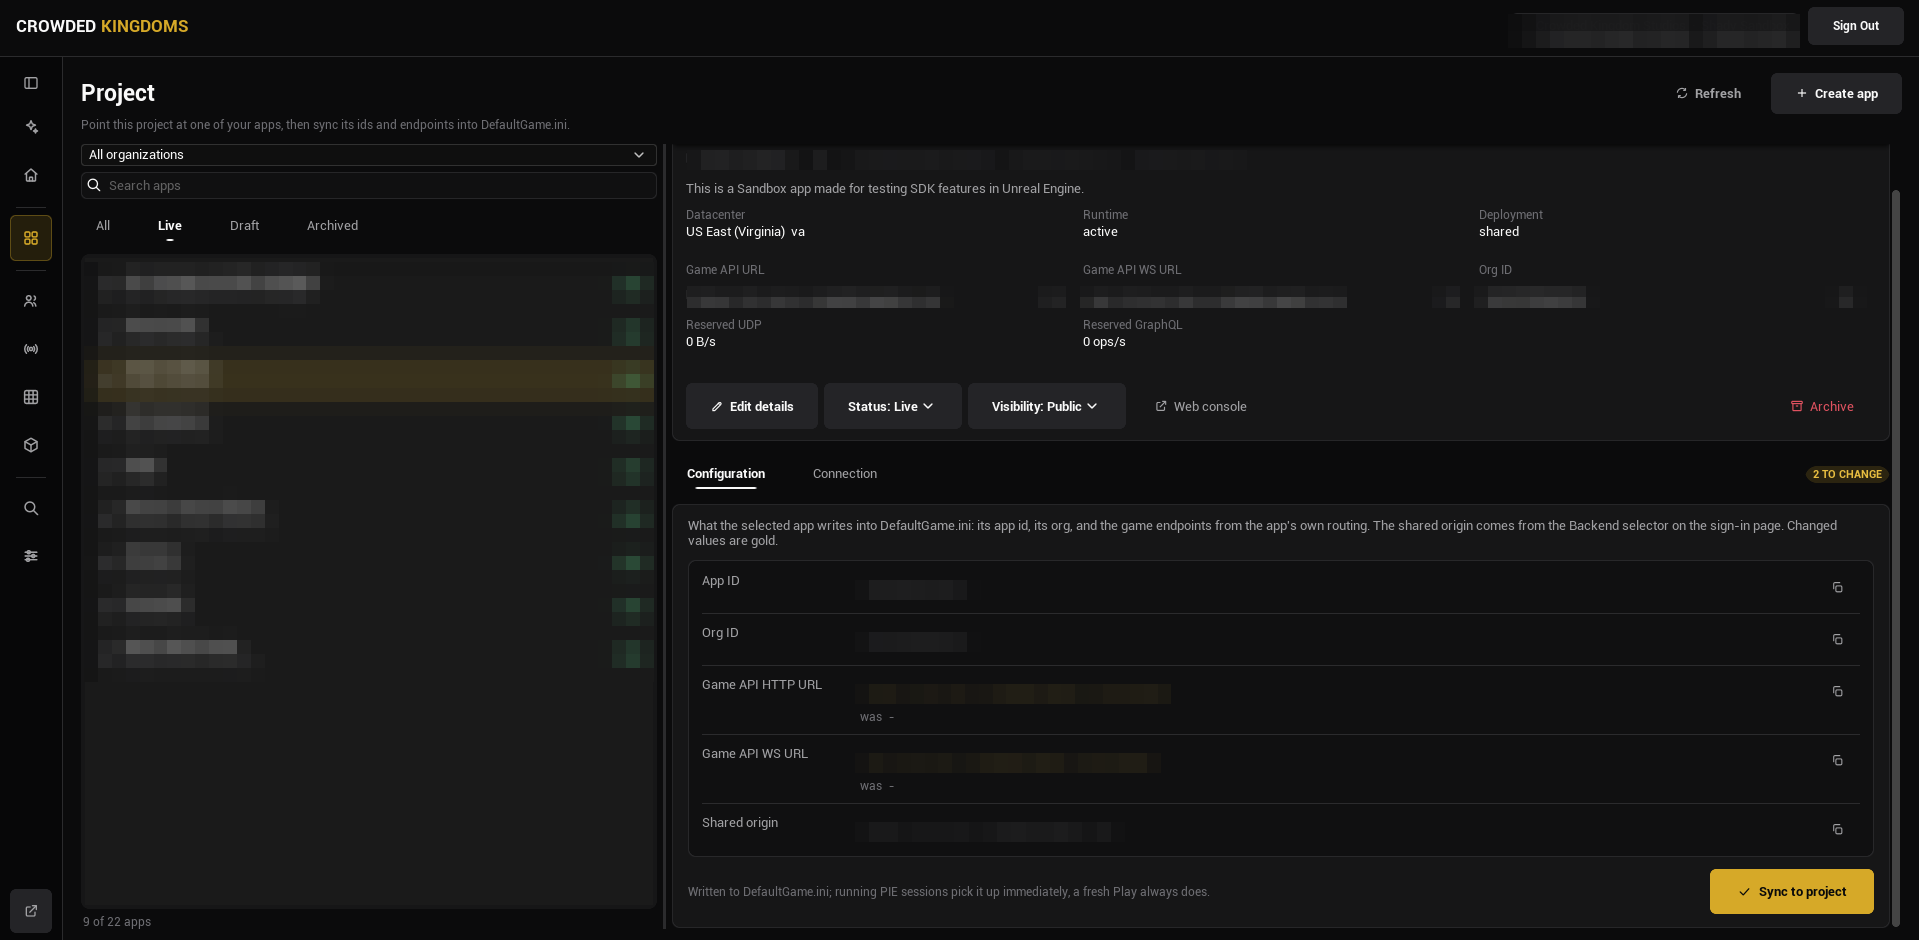Switch to the Draft apps tab
The width and height of the screenshot is (1919, 940).
click(244, 226)
